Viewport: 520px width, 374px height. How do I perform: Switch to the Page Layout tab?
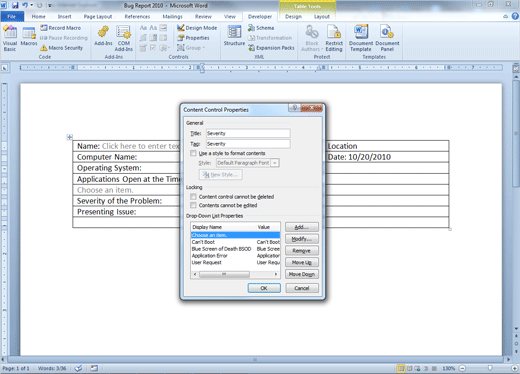pyautogui.click(x=98, y=17)
